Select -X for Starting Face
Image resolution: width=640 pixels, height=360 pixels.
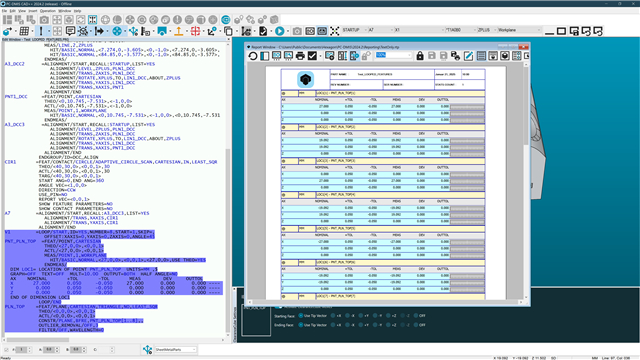click(347, 316)
